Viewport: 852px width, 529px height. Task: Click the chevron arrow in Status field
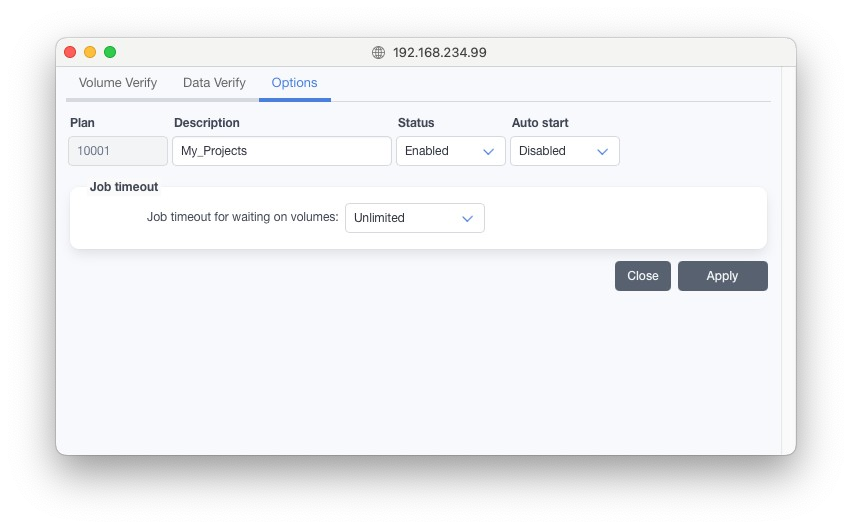point(489,151)
